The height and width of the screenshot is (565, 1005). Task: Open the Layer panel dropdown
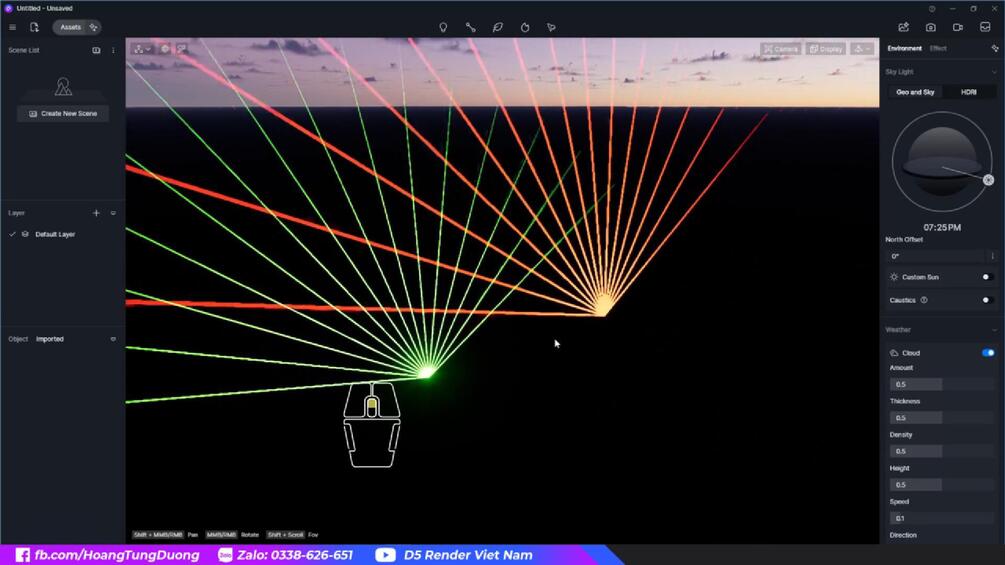click(113, 213)
